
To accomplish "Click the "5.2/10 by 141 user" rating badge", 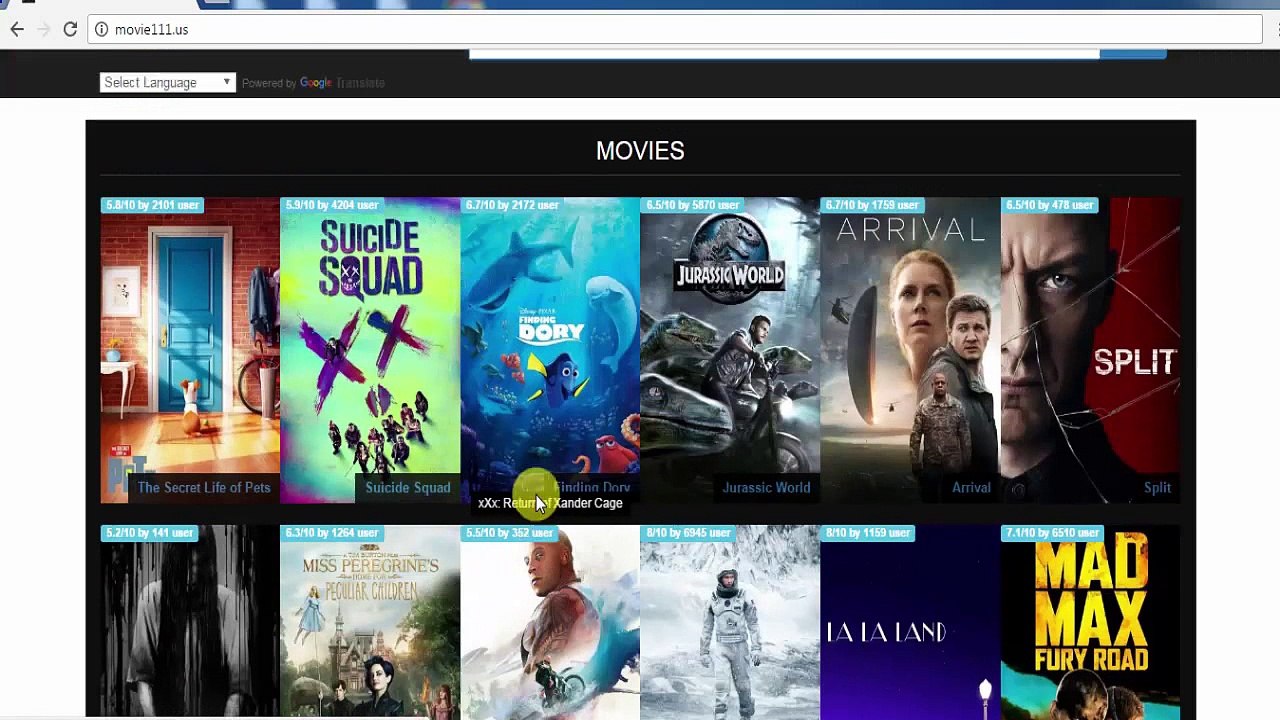I will point(149,533).
